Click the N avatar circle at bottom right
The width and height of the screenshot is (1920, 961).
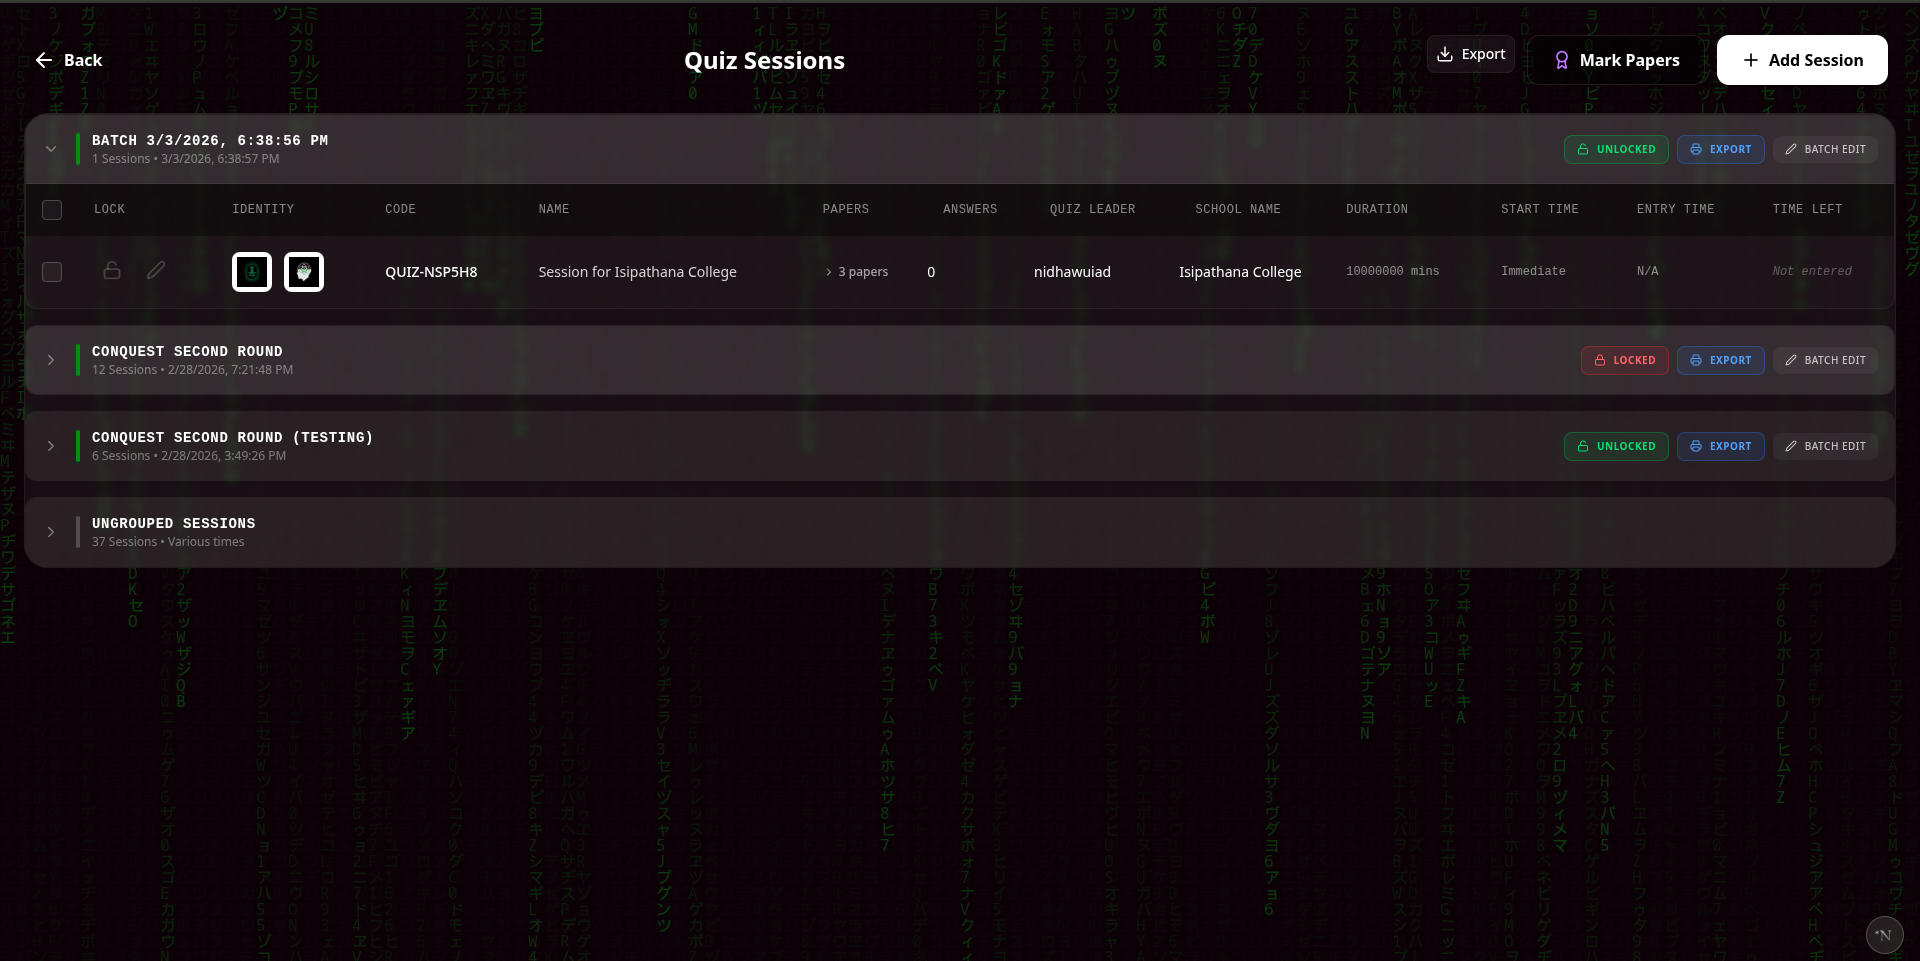pos(1884,935)
